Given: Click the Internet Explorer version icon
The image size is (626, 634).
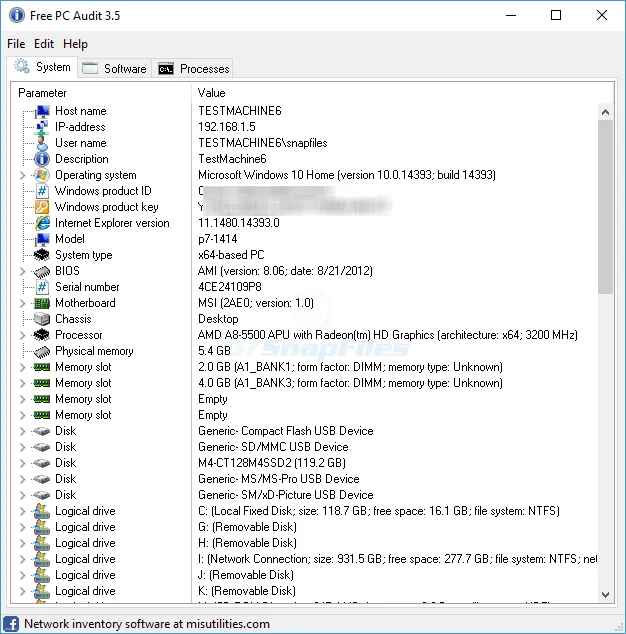Looking at the screenshot, I should (42, 223).
